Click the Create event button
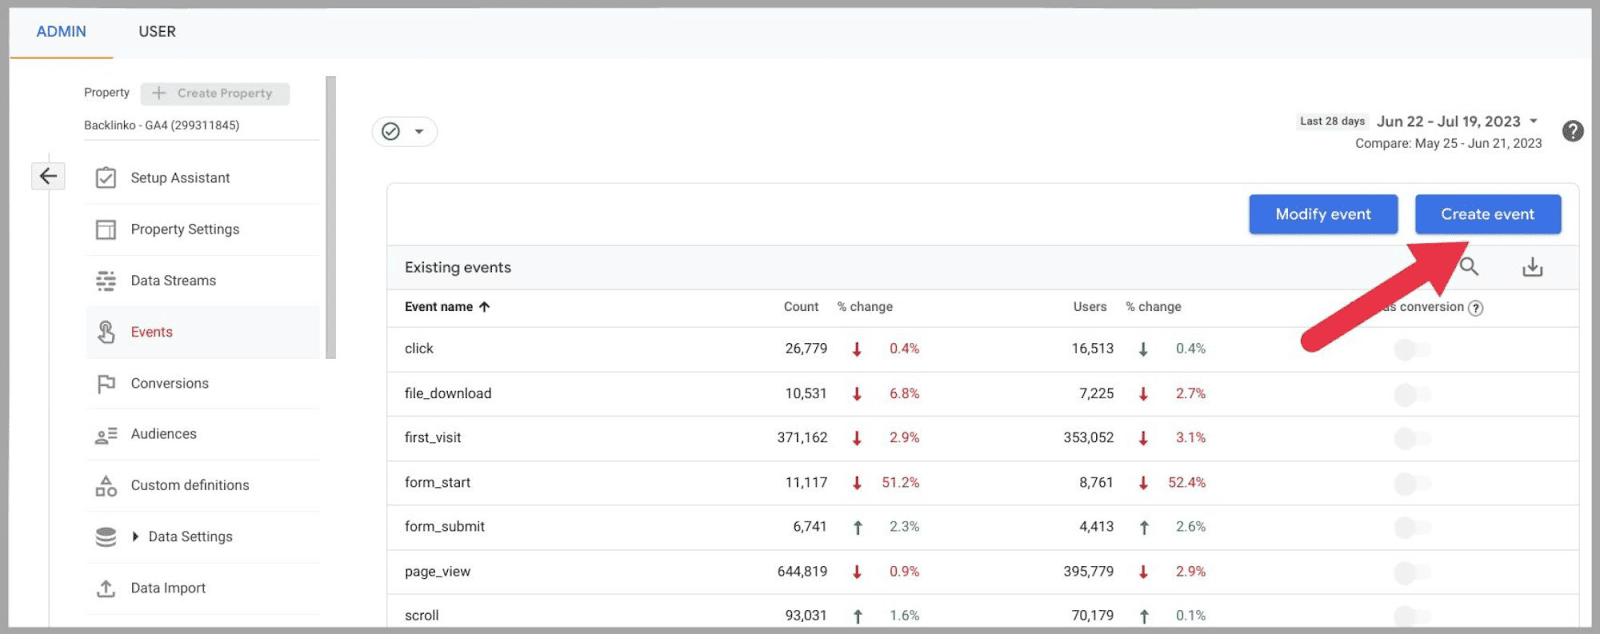 pyautogui.click(x=1487, y=214)
